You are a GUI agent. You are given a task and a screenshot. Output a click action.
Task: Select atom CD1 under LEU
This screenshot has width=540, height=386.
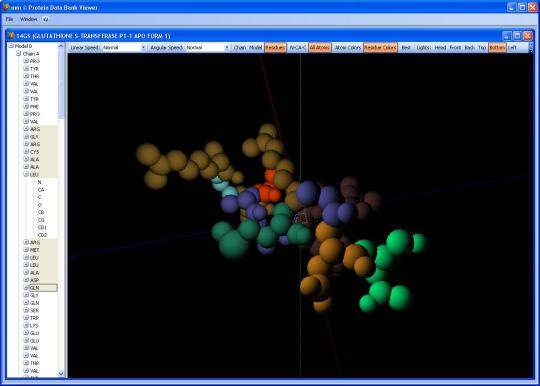(42, 228)
